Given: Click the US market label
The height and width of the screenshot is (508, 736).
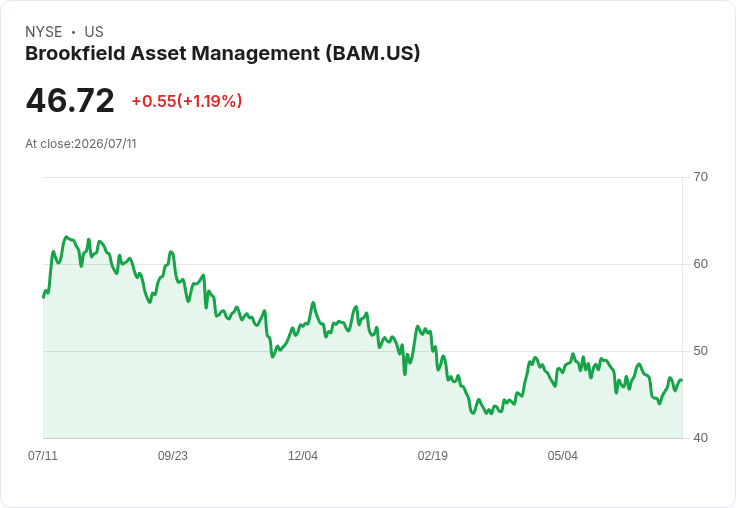Looking at the screenshot, I should tap(94, 32).
